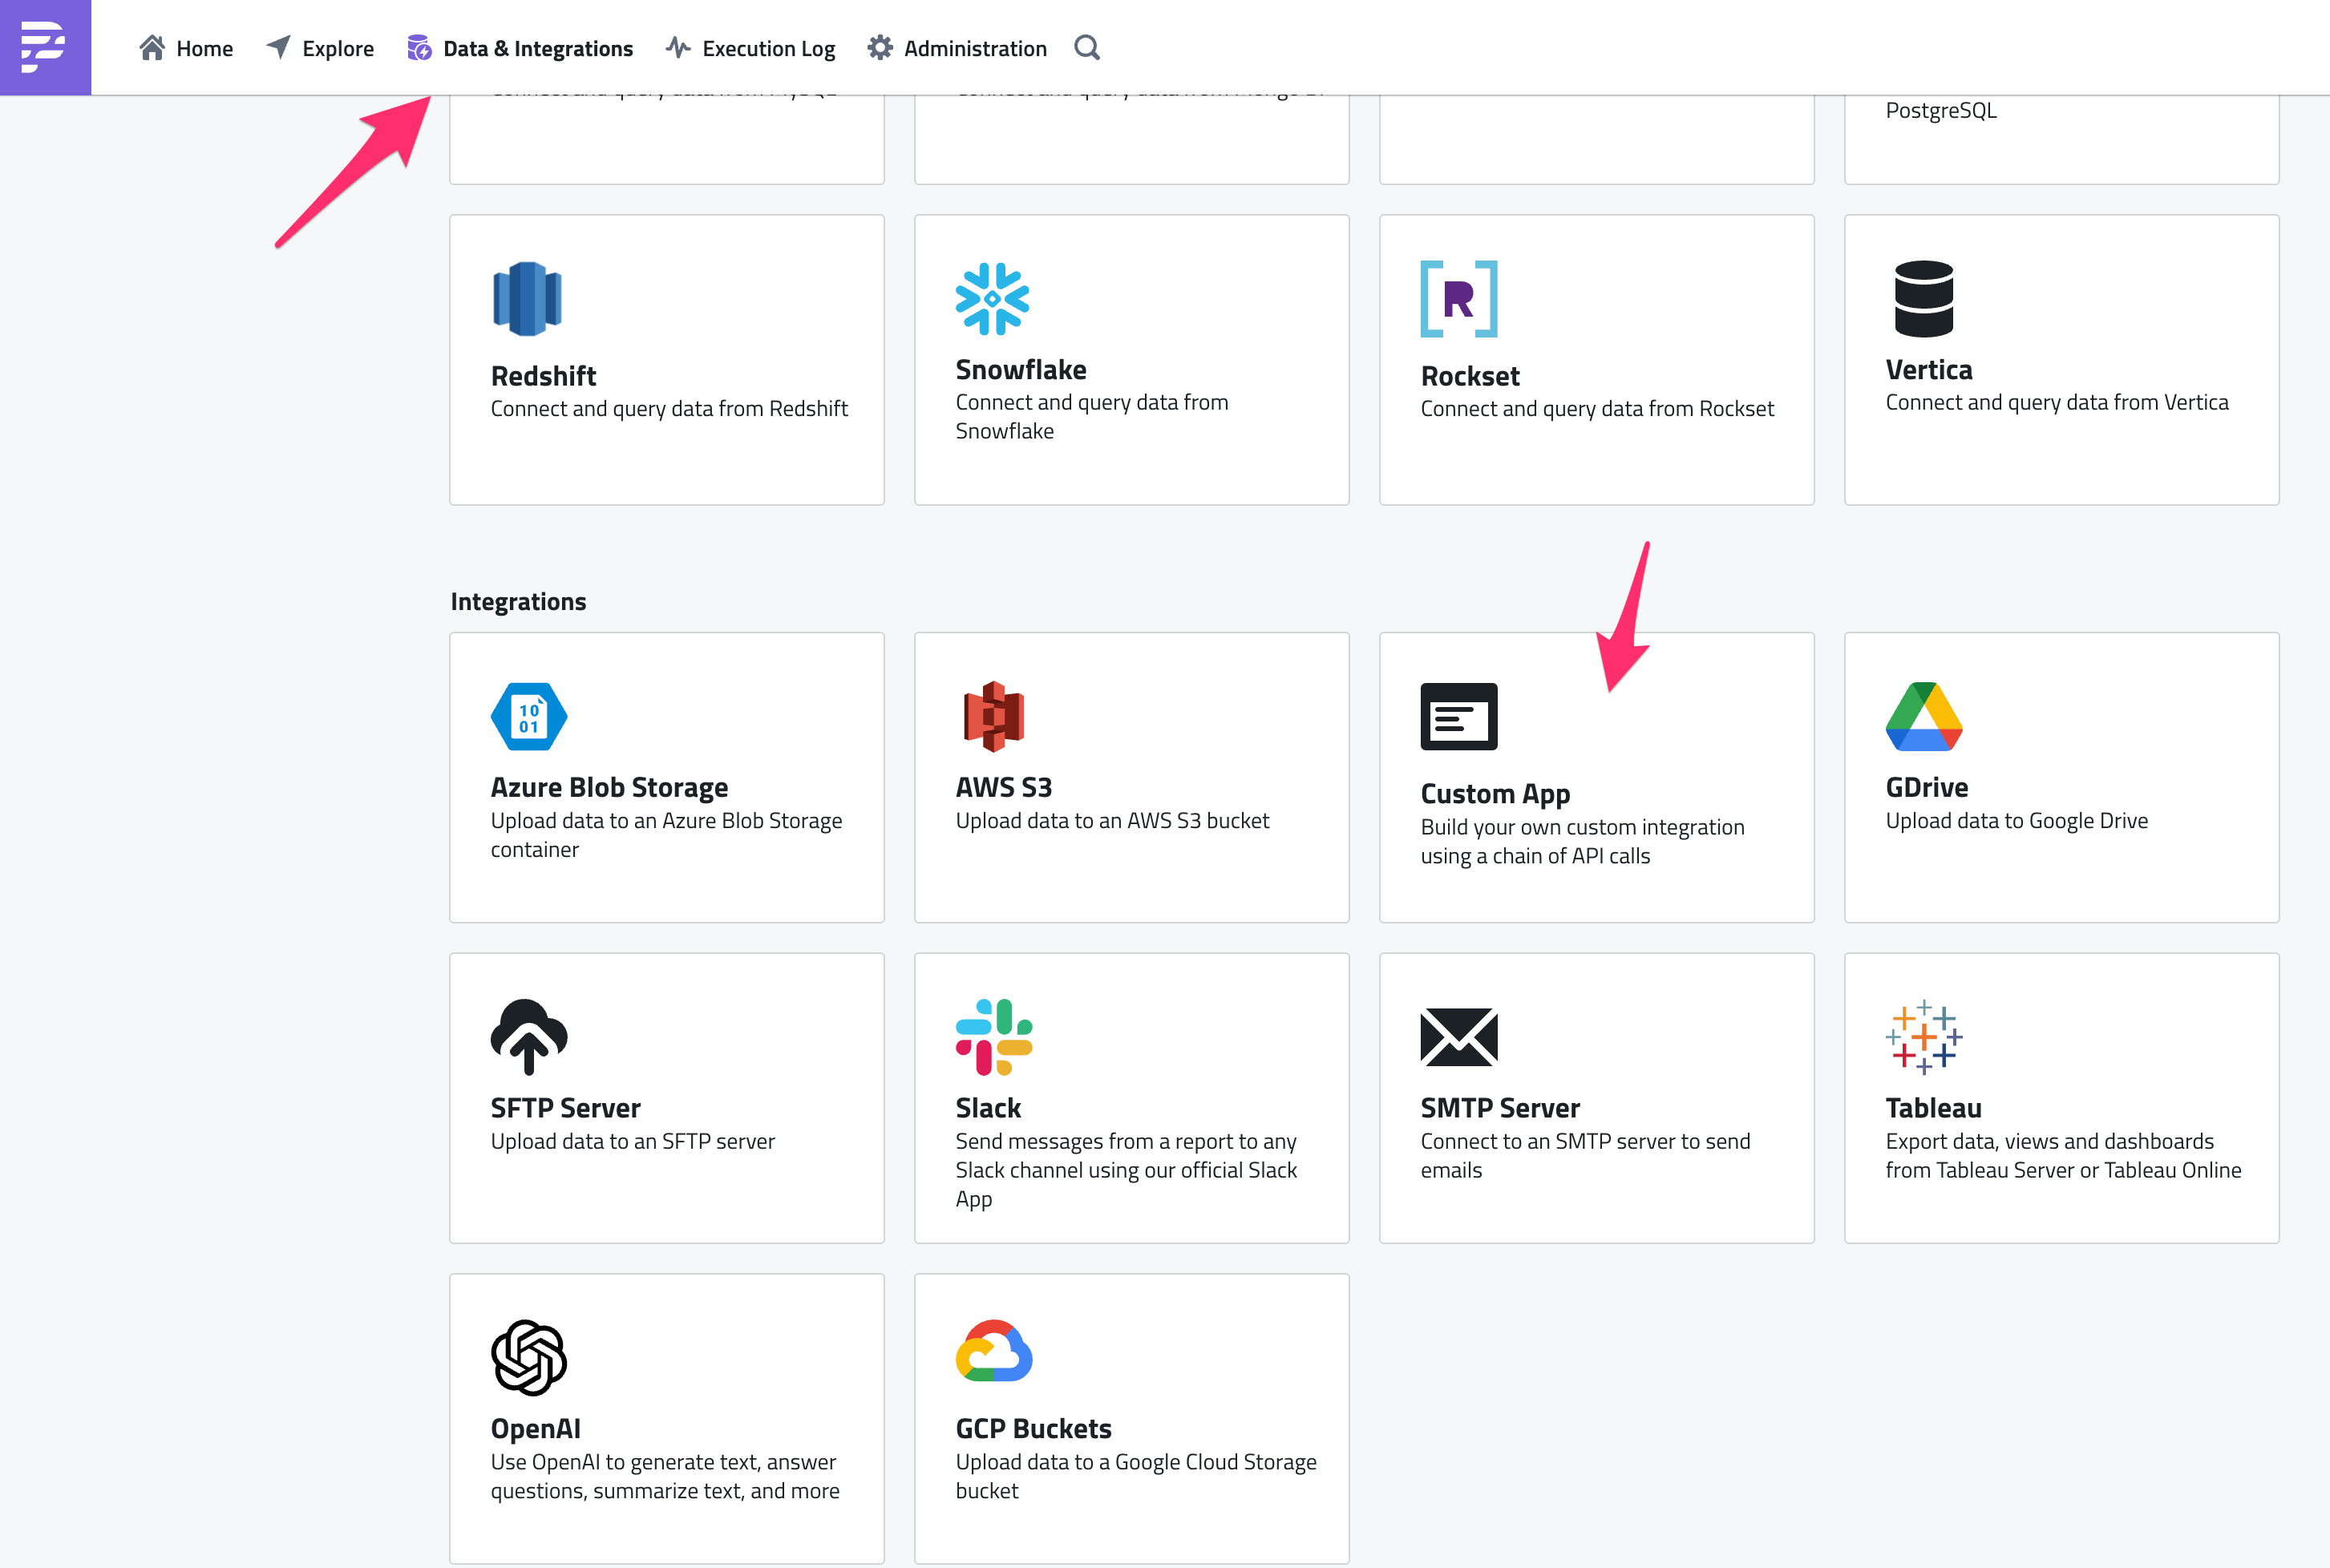Click the Azure Blob Storage icon
Screen dimensions: 2330x1568
pyautogui.click(x=529, y=716)
